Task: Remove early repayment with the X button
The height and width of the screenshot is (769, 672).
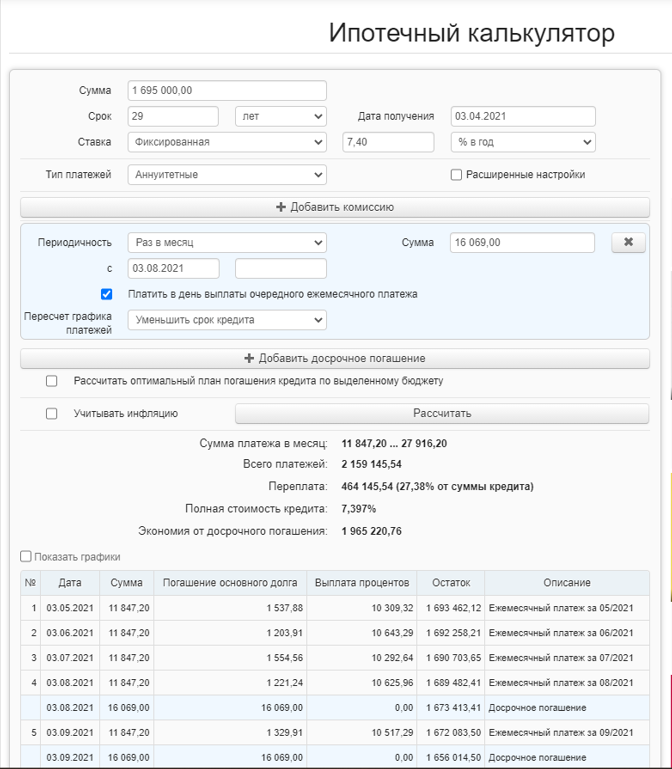Action: [x=628, y=242]
